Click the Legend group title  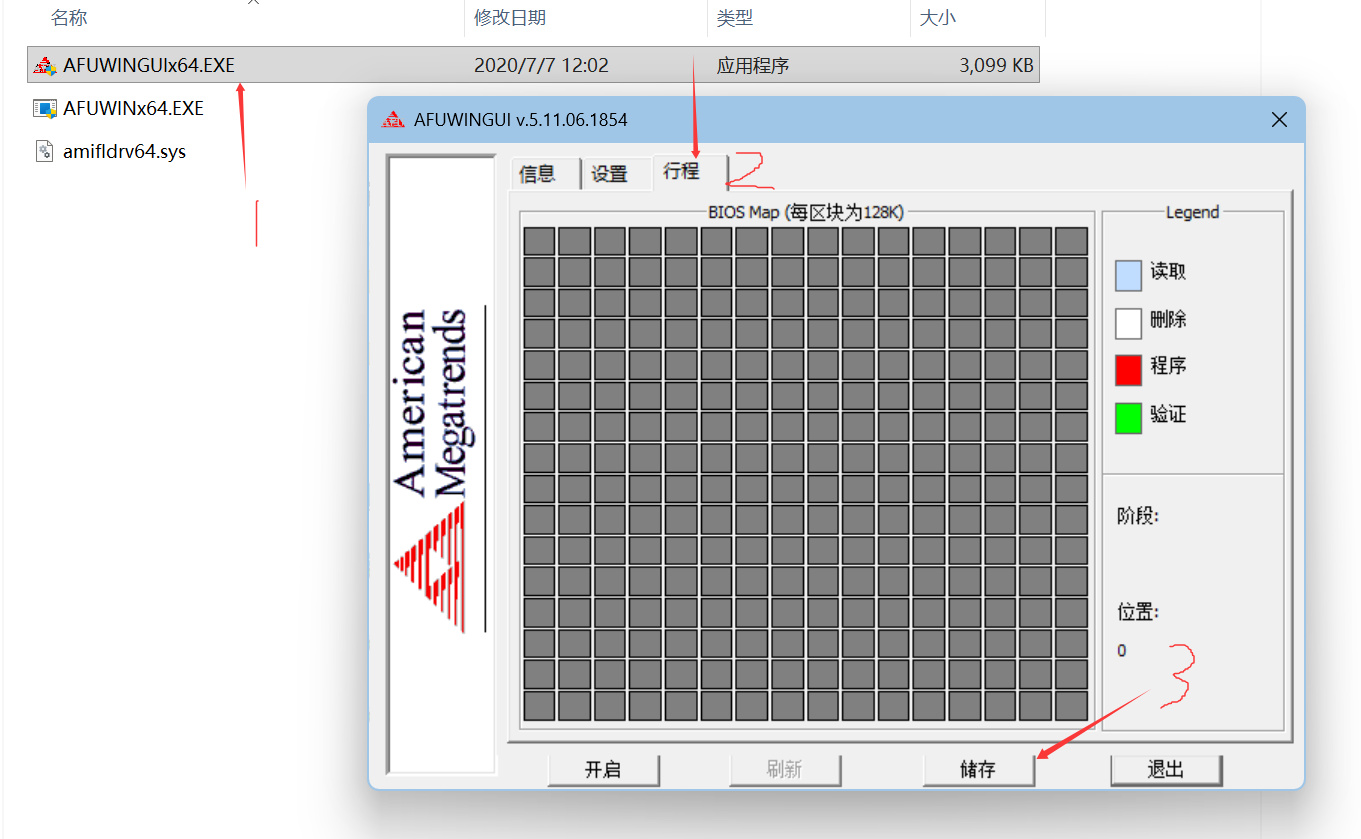[1192, 212]
